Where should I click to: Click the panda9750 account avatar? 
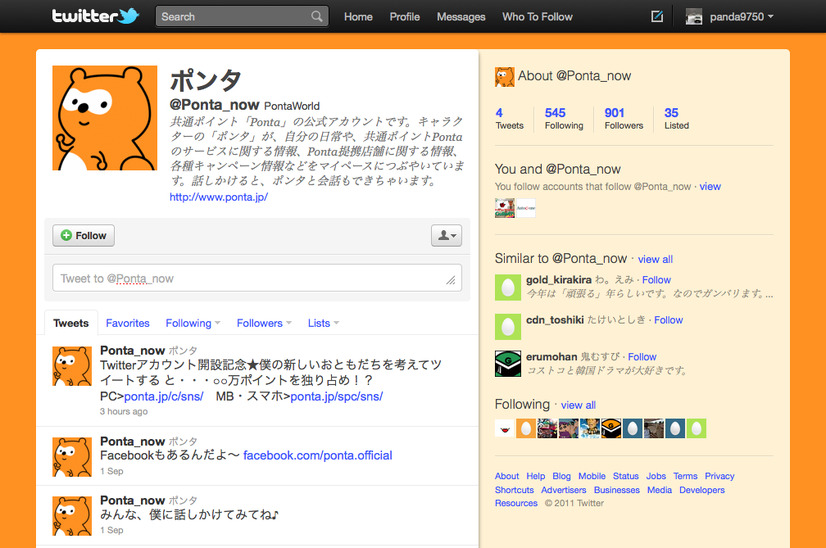(x=694, y=17)
